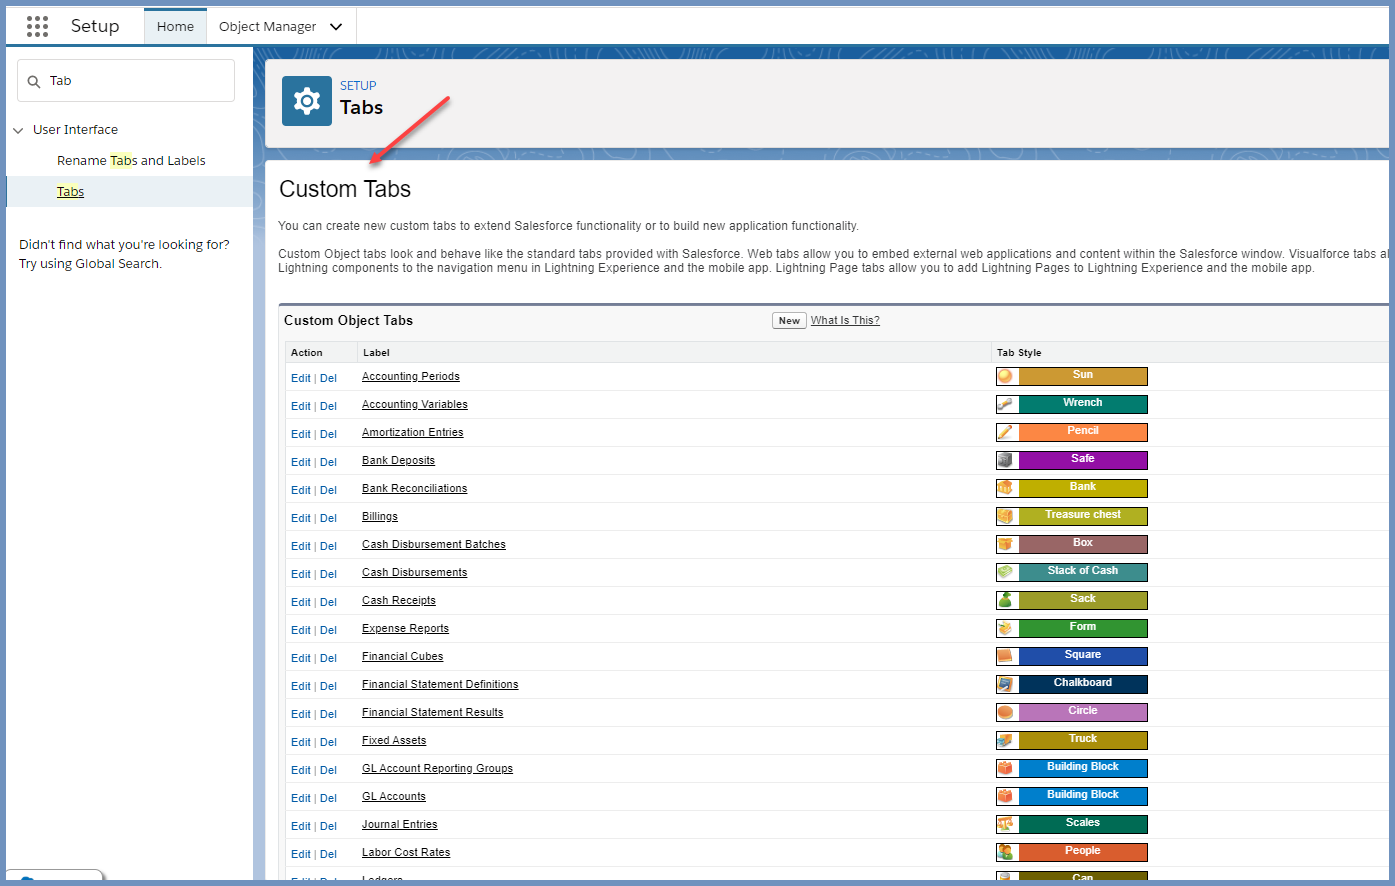Edit the Accounting Periods tab
Screen dimensions: 1395x886
click(x=301, y=378)
